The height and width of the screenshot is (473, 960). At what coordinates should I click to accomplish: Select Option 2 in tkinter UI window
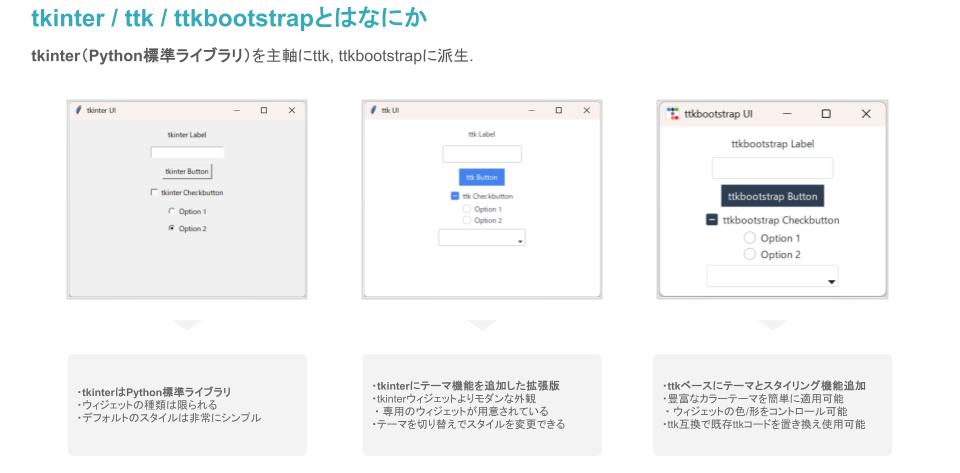click(x=171, y=228)
